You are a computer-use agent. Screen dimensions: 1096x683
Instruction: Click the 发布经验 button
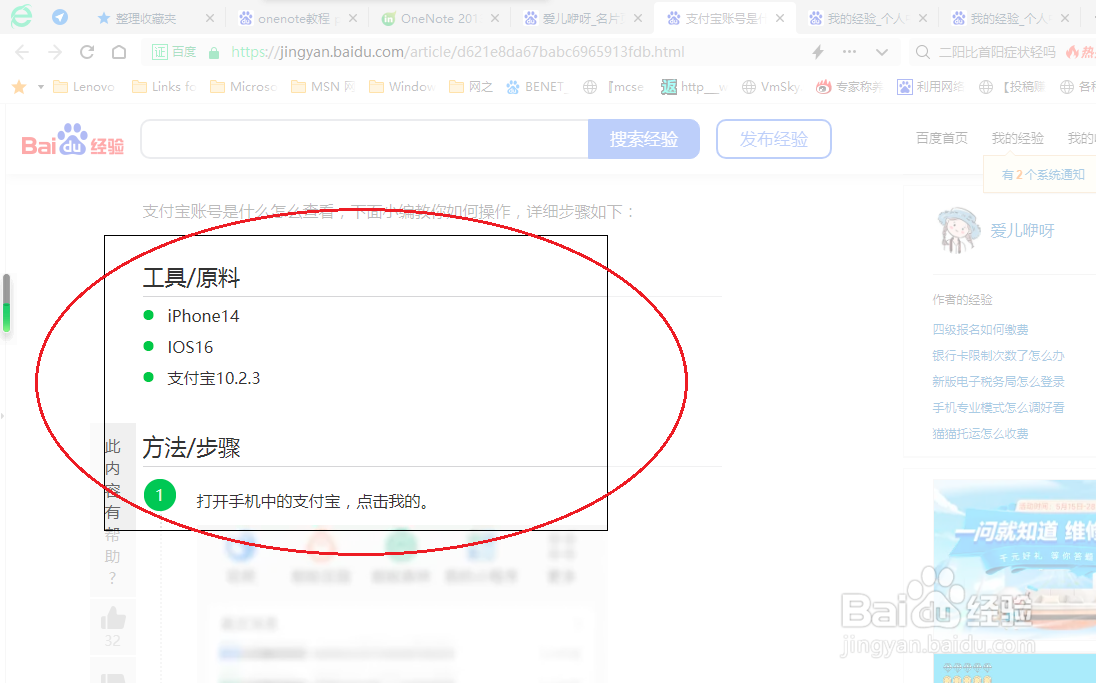(774, 139)
